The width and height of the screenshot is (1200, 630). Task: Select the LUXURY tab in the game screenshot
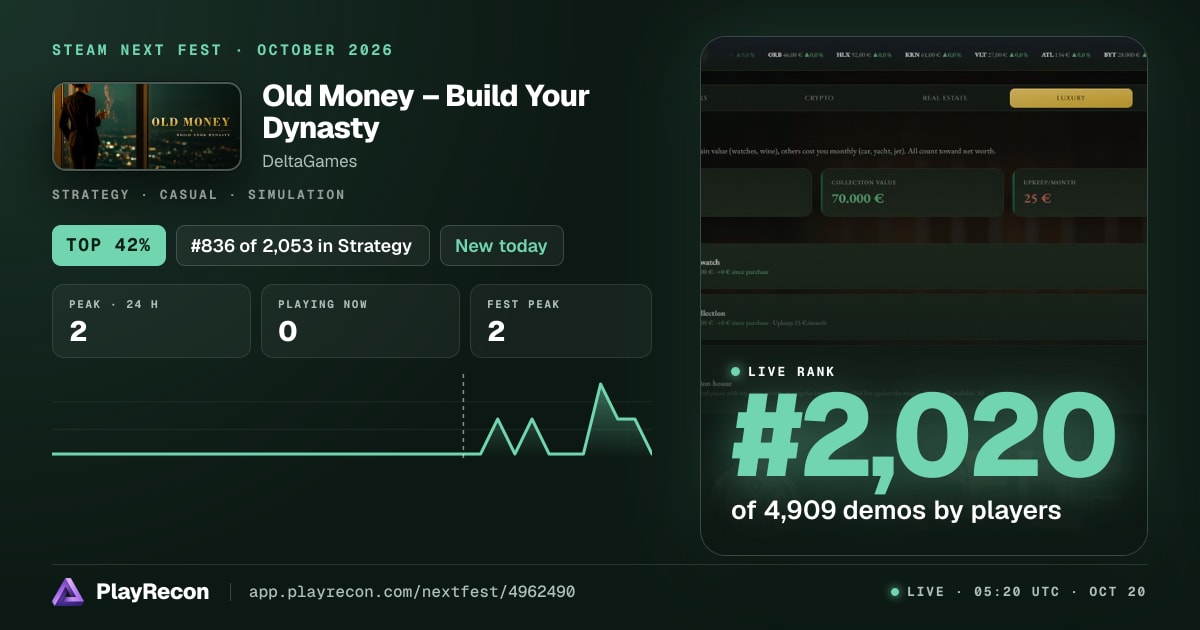pos(1071,98)
